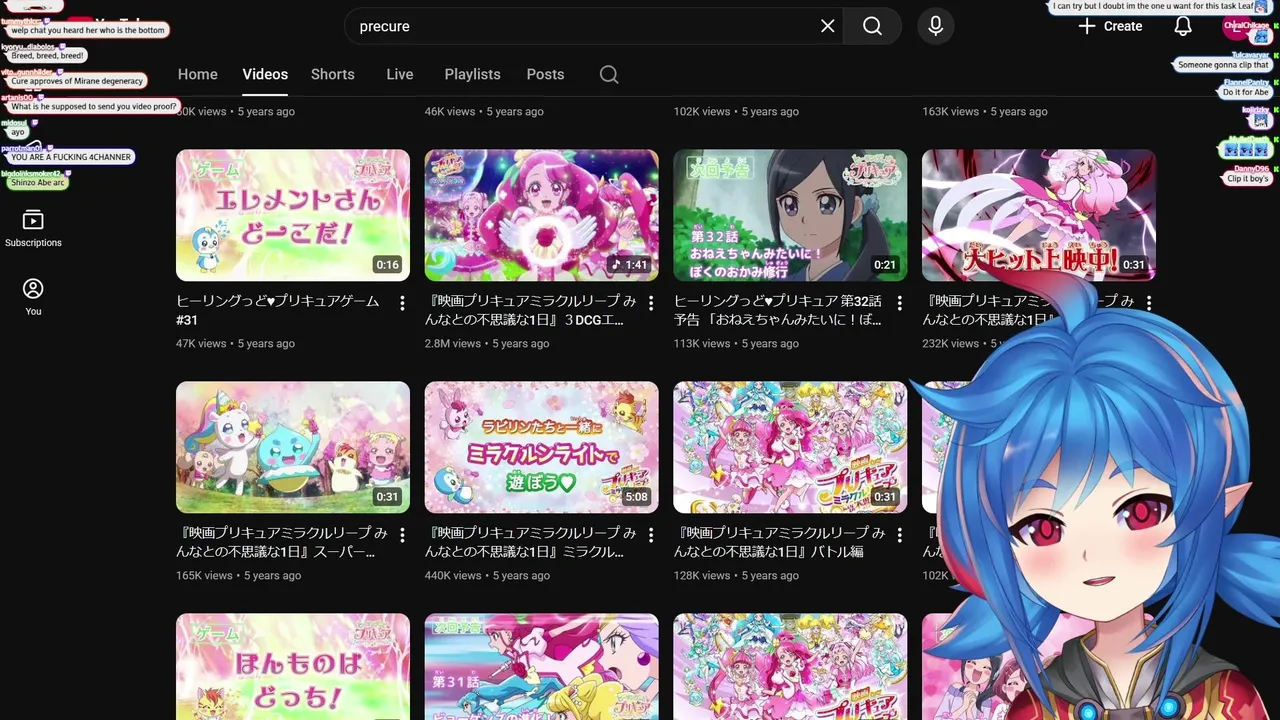Screen dimensions: 1280x720
Task: Click chat message "Cure approves of Mirane degeneracy"
Action: point(77,81)
